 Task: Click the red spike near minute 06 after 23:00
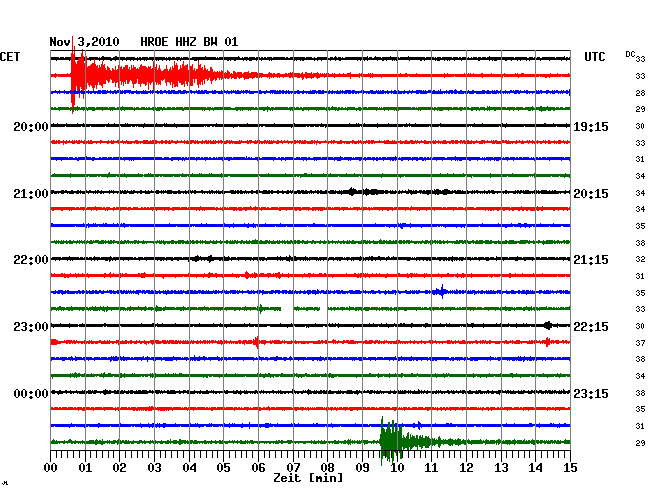pos(257,342)
